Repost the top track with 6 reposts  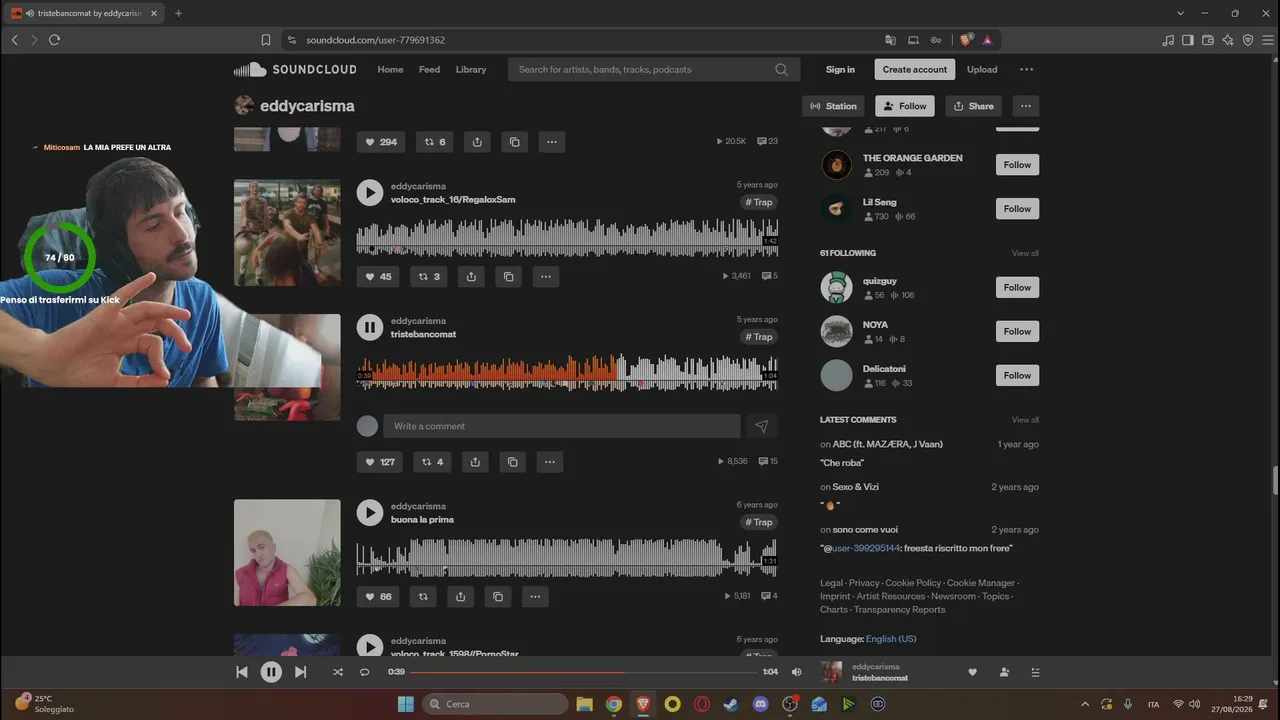[x=435, y=142]
